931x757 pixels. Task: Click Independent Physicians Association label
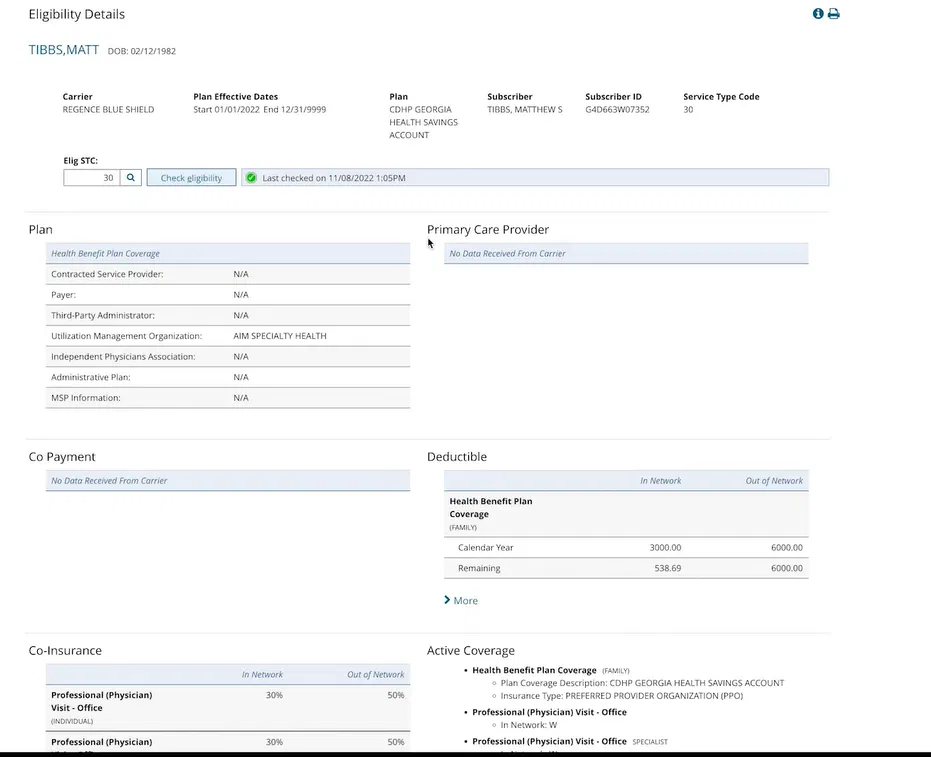[123, 356]
